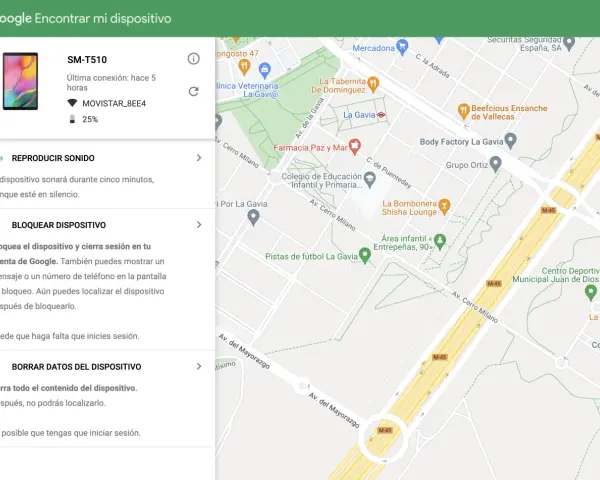
Task: Click the Av. de la Gavia street label
Action: (x=309, y=119)
